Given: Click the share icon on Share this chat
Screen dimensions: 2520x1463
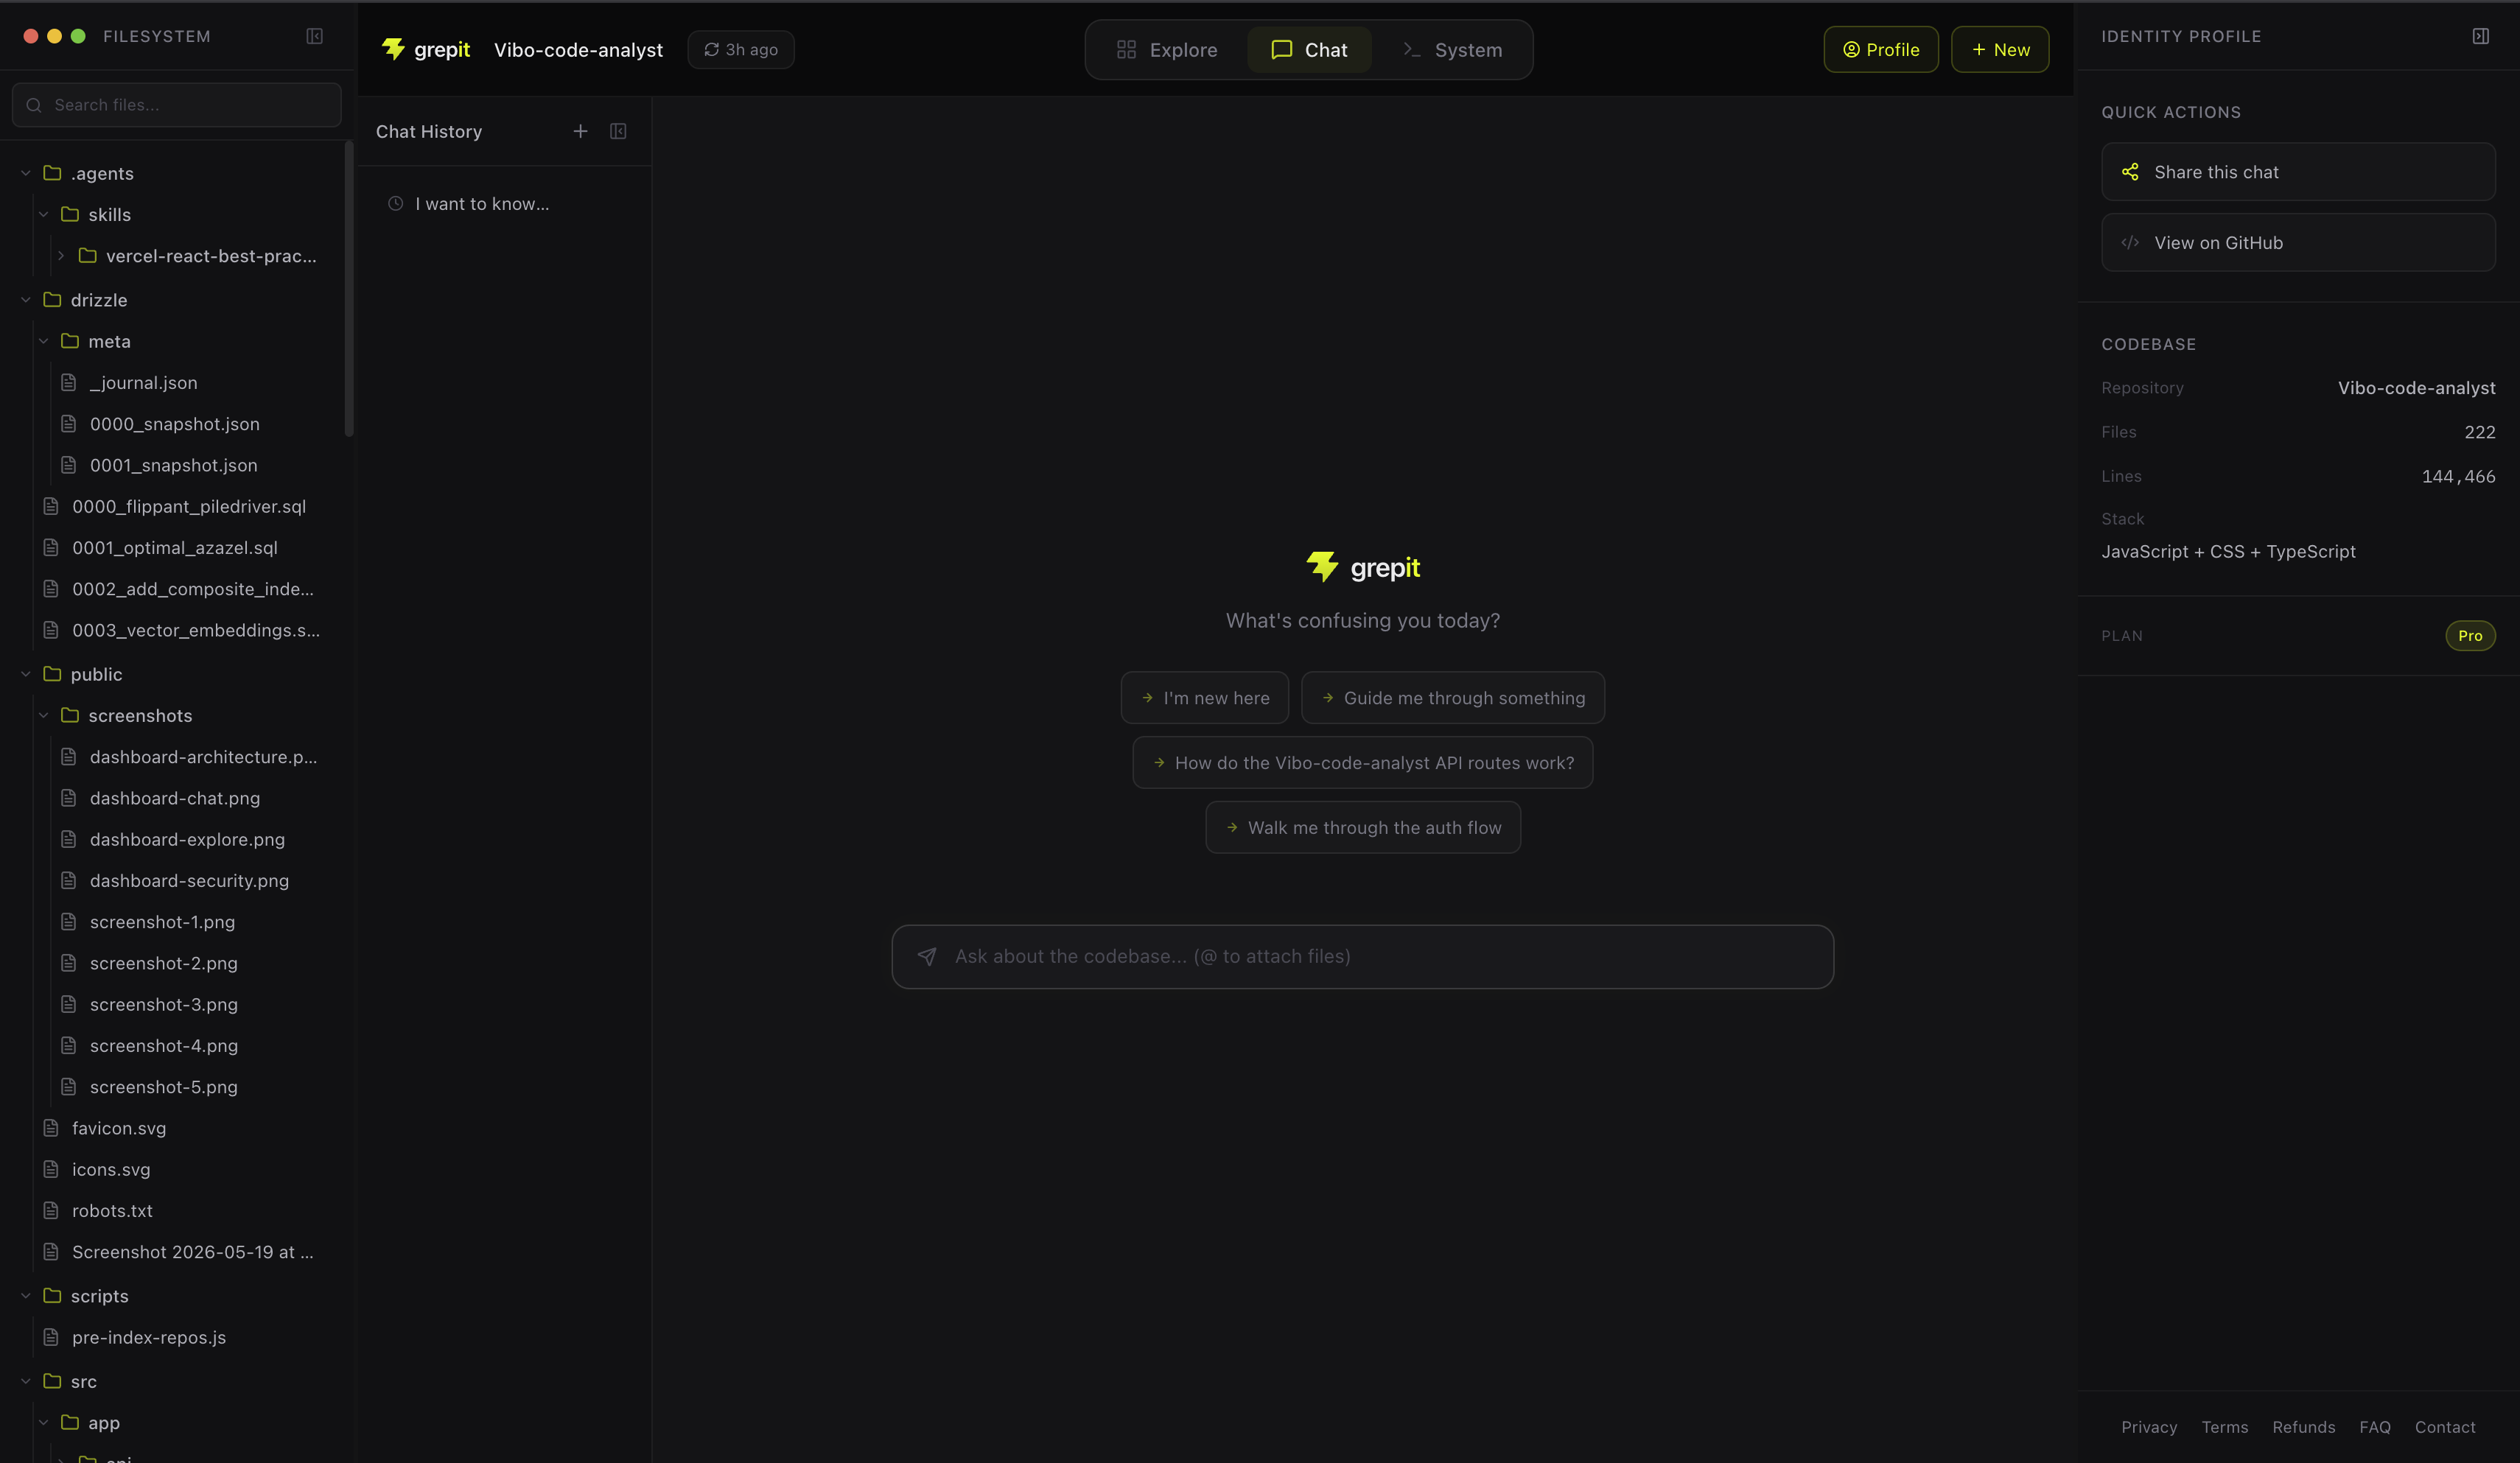Looking at the screenshot, I should [2130, 172].
